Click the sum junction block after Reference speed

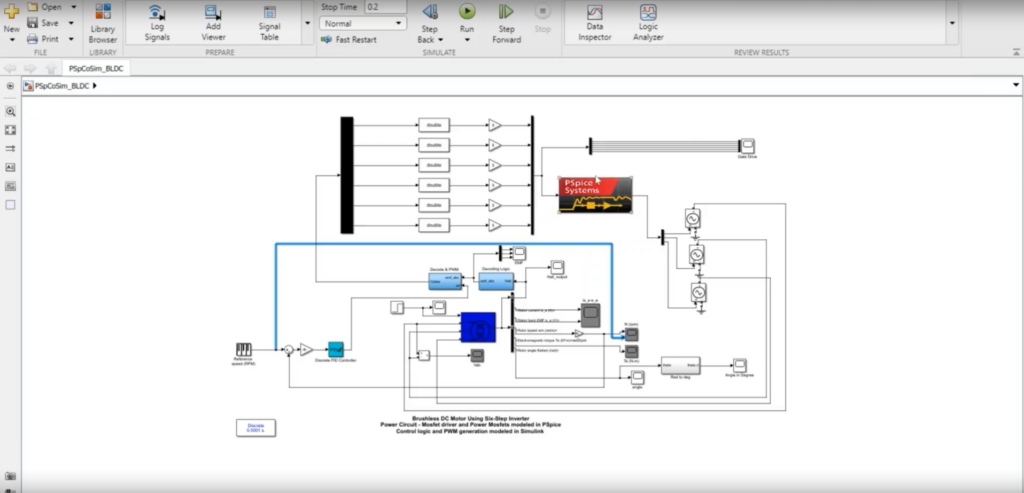[288, 351]
